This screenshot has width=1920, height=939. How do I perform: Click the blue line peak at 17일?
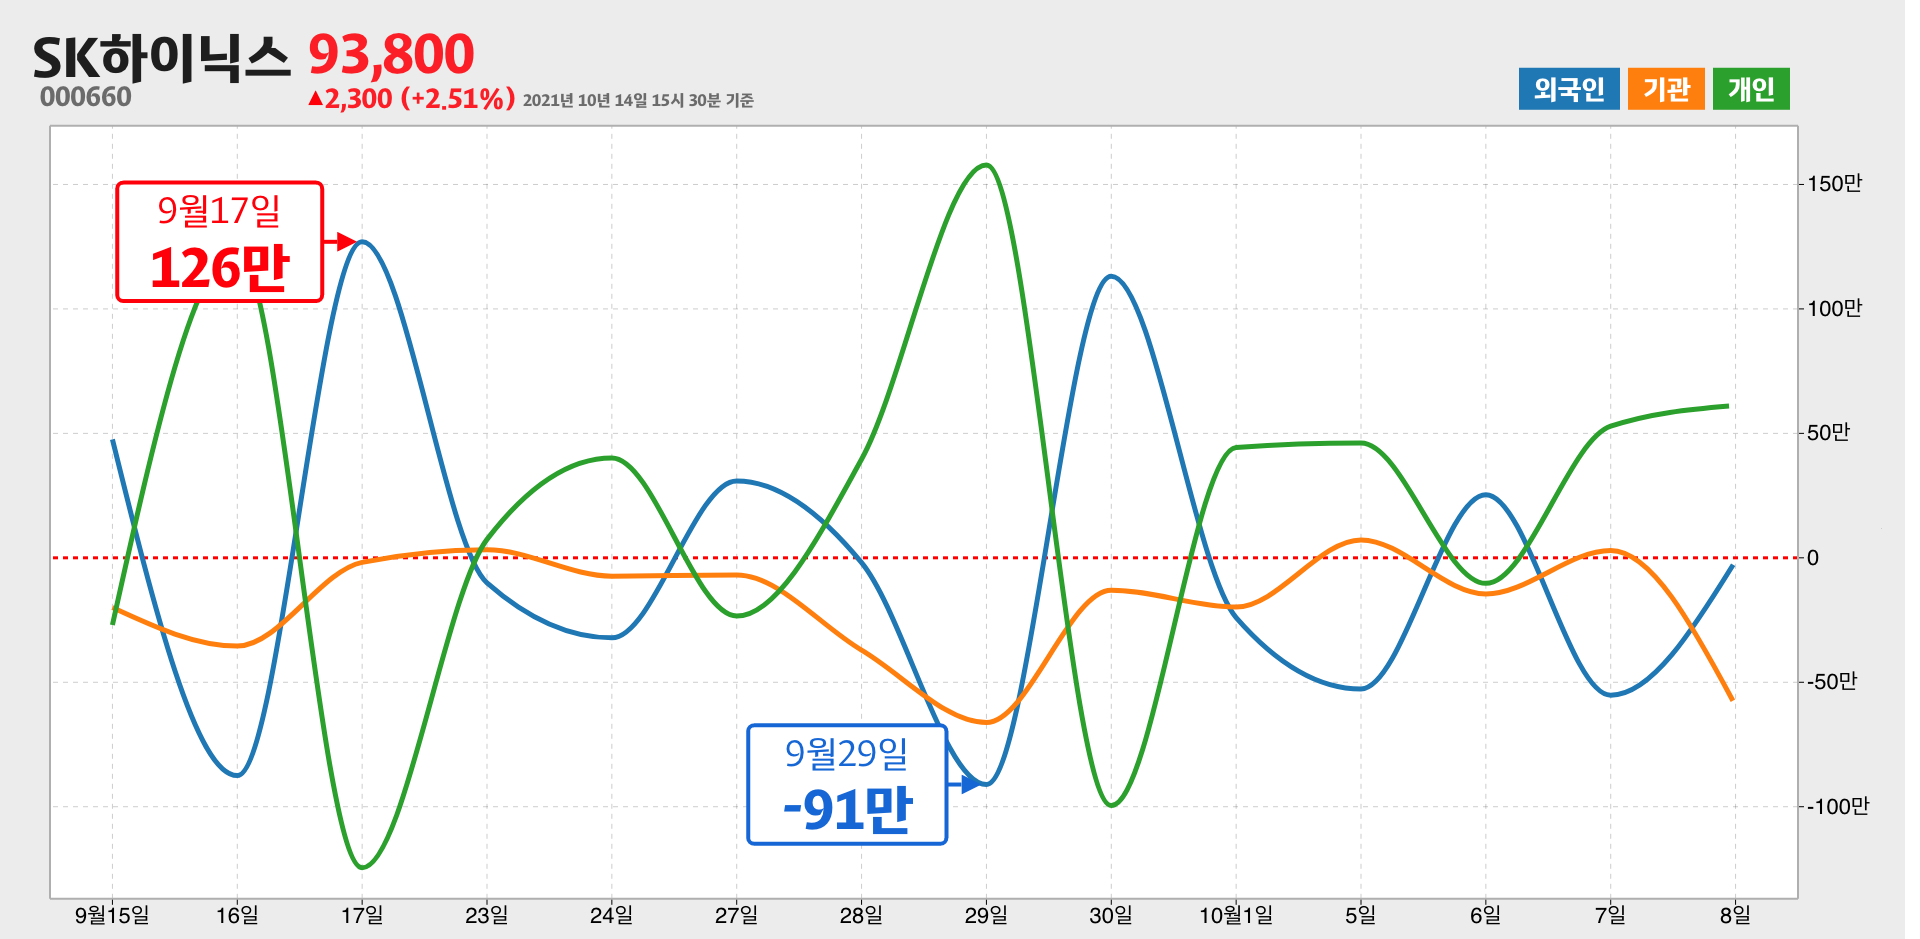(x=362, y=242)
